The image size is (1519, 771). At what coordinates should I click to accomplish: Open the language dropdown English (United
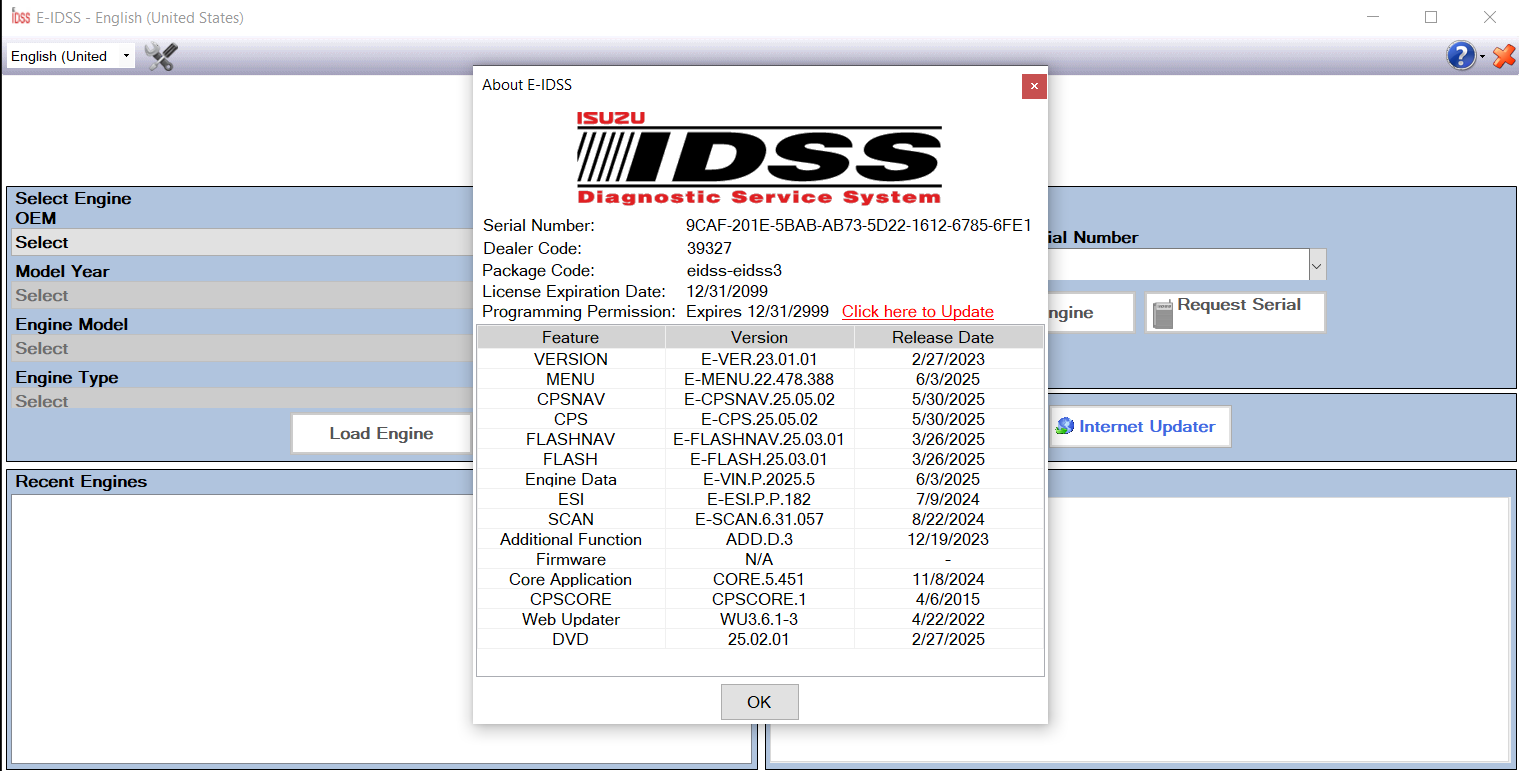click(x=70, y=56)
